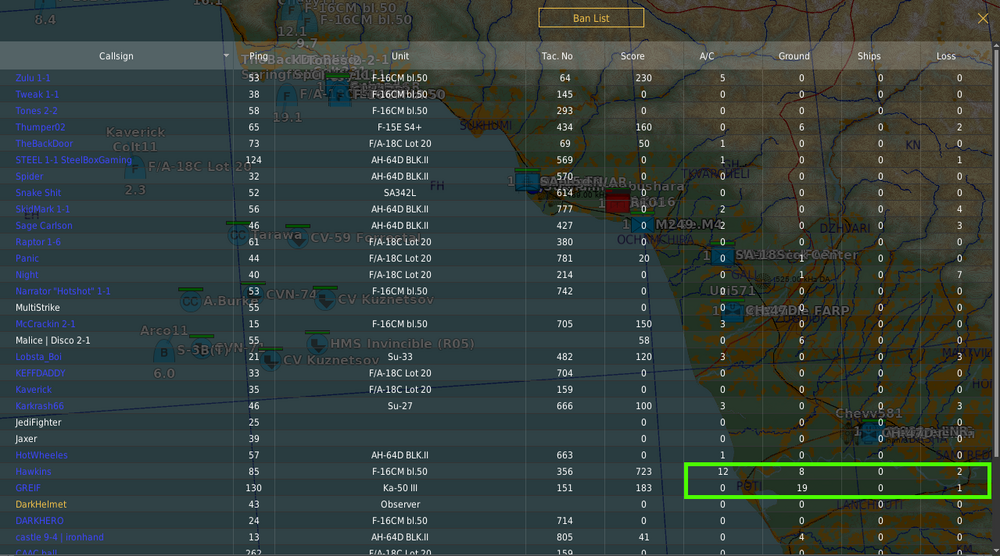Select observer DarkHelmet
The height and width of the screenshot is (556, 1000).
pos(41,504)
